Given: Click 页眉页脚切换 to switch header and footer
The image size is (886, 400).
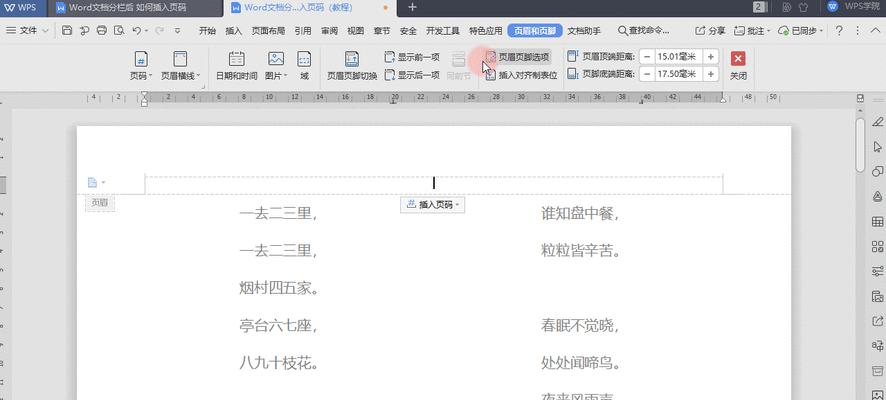Looking at the screenshot, I should click(x=351, y=65).
